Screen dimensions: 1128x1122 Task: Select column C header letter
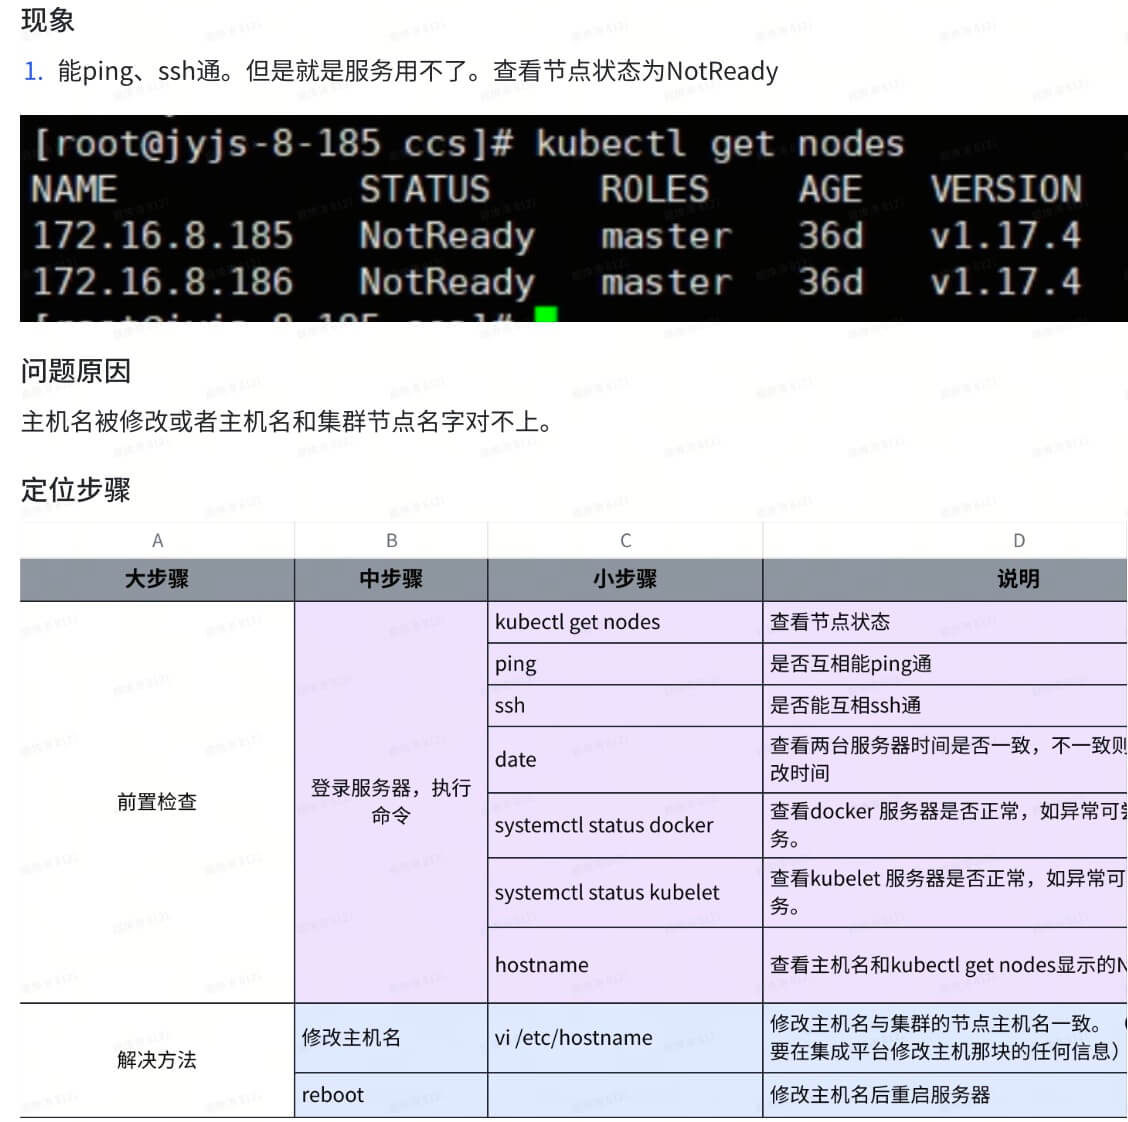tap(625, 540)
